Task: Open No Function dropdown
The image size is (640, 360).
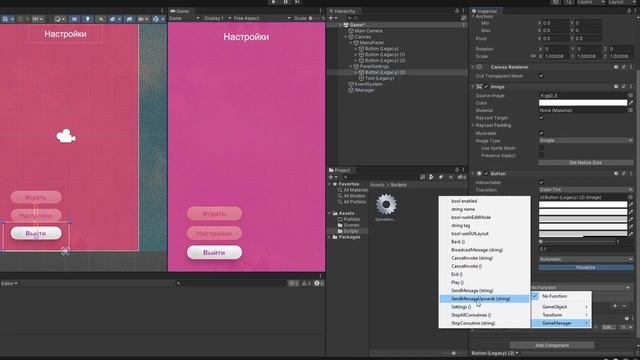Action: [580, 288]
